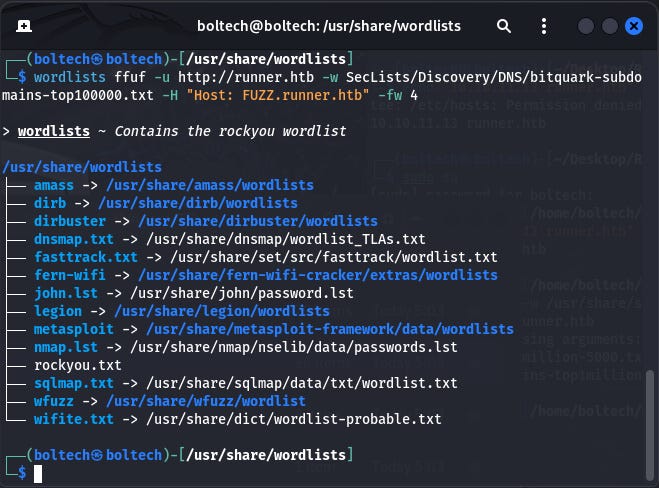Click the amass entry name
The width and height of the screenshot is (659, 488).
point(54,185)
